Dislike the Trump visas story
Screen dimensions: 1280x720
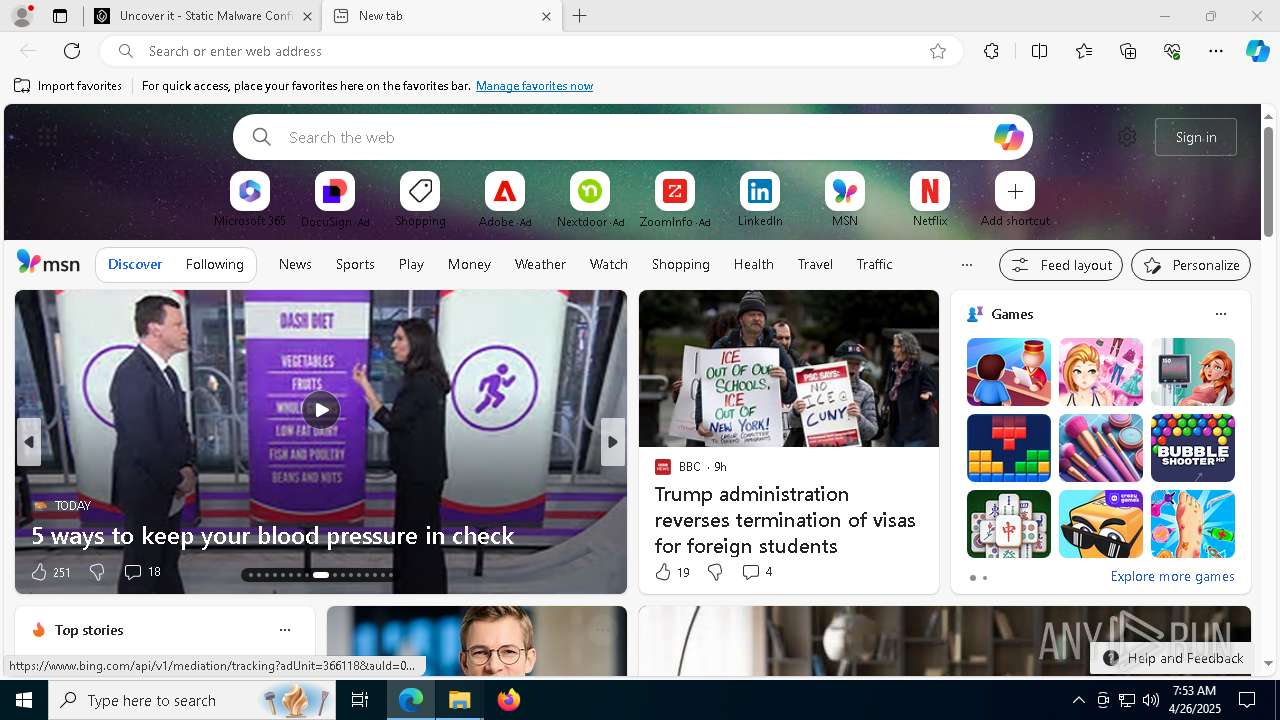[x=715, y=572]
